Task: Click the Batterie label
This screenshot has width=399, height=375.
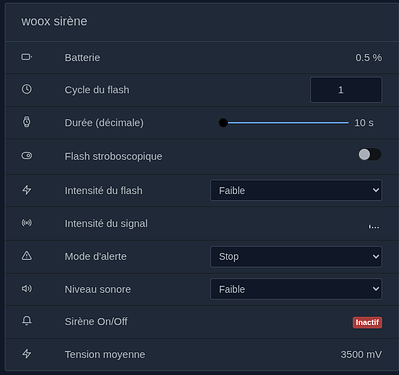Action: coord(82,58)
